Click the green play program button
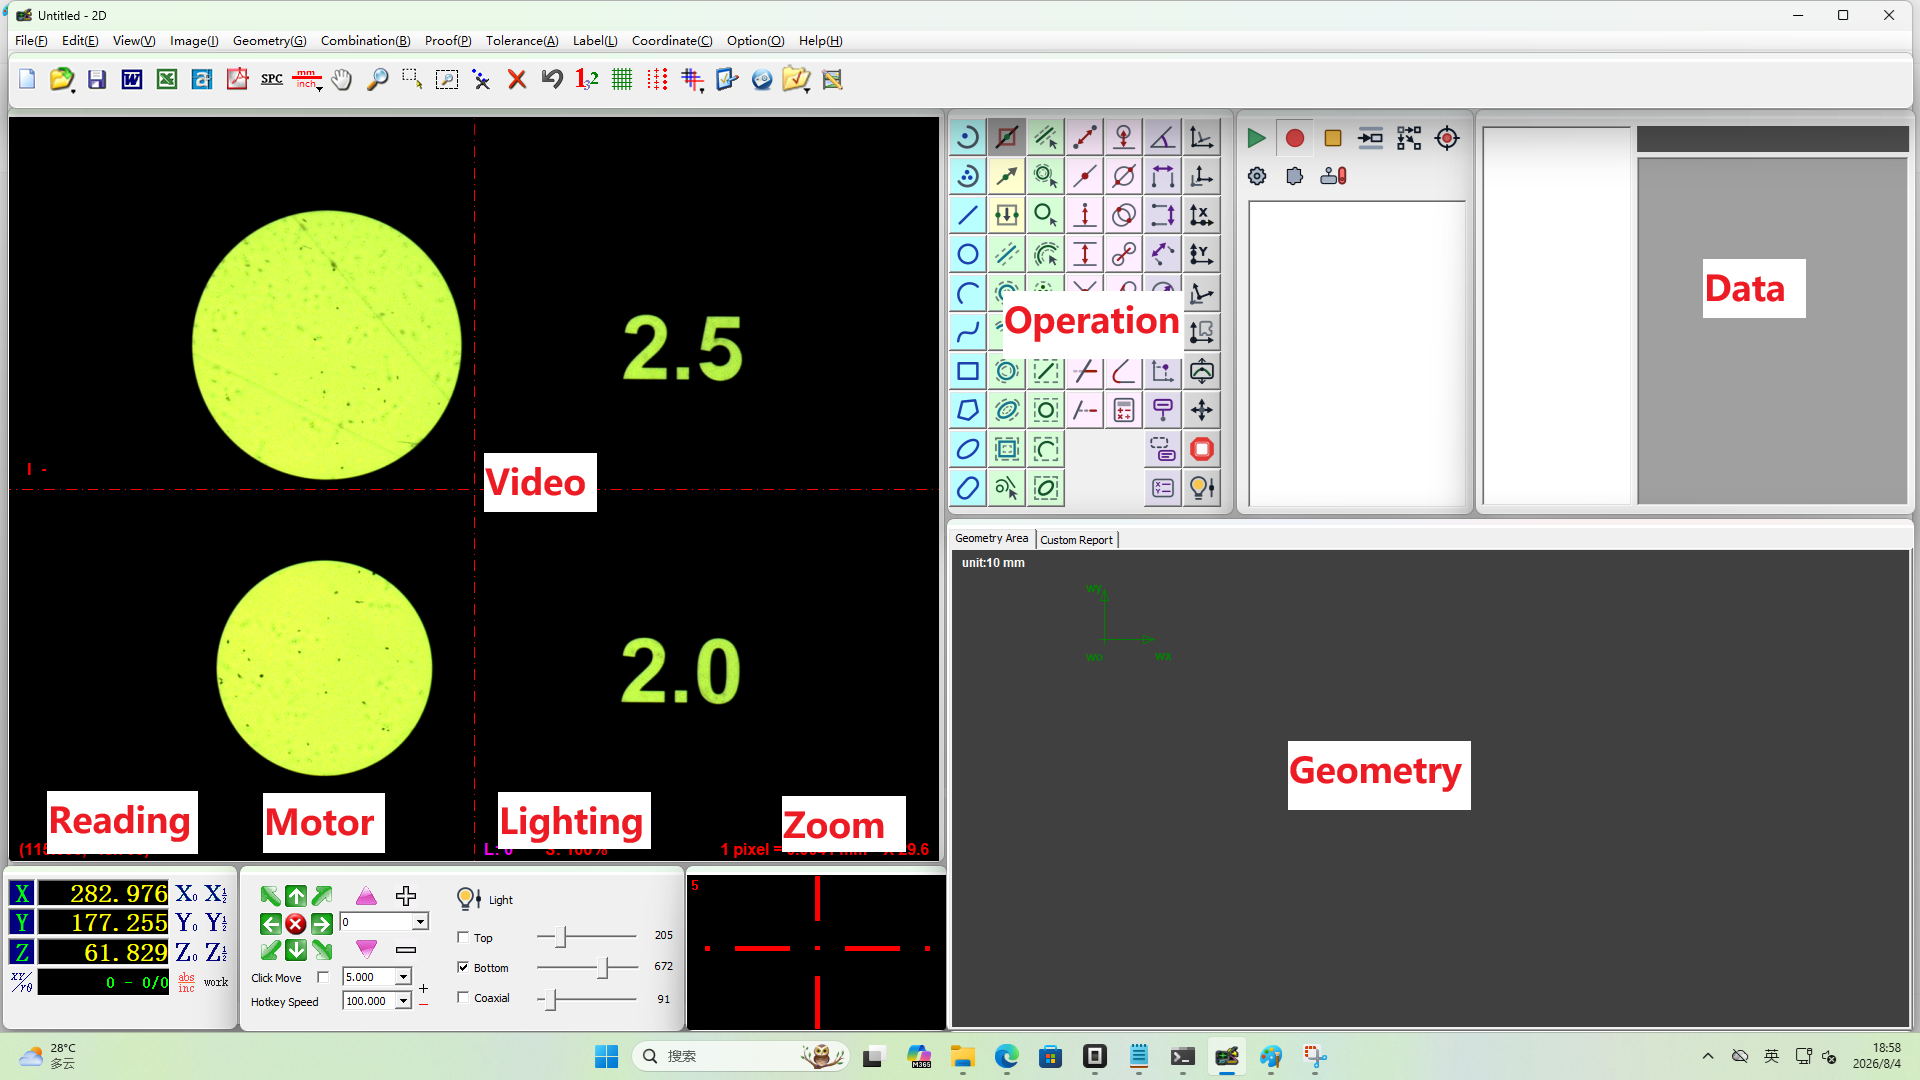 coord(1256,138)
